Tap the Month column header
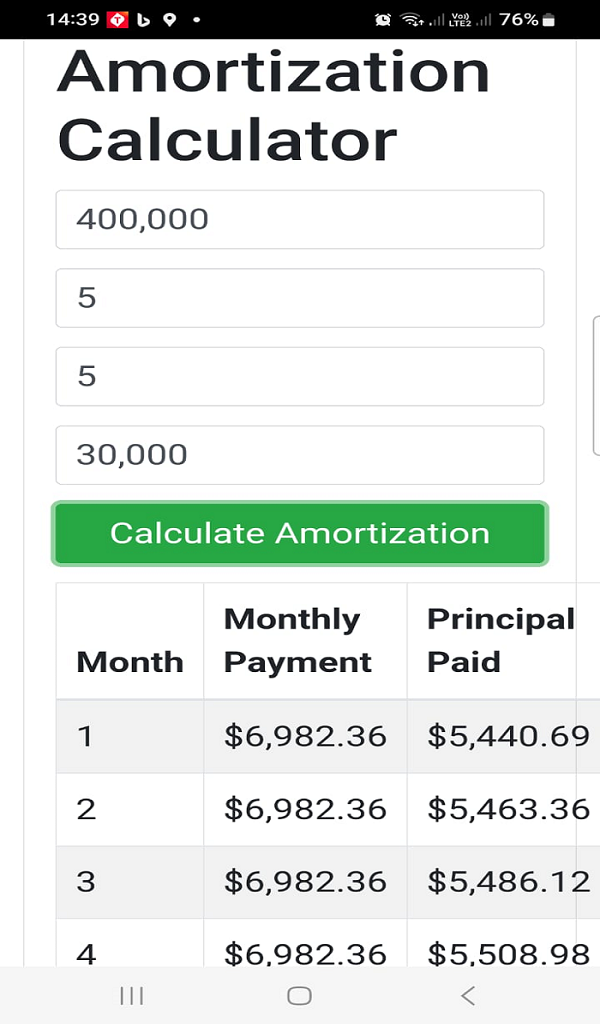 (129, 662)
